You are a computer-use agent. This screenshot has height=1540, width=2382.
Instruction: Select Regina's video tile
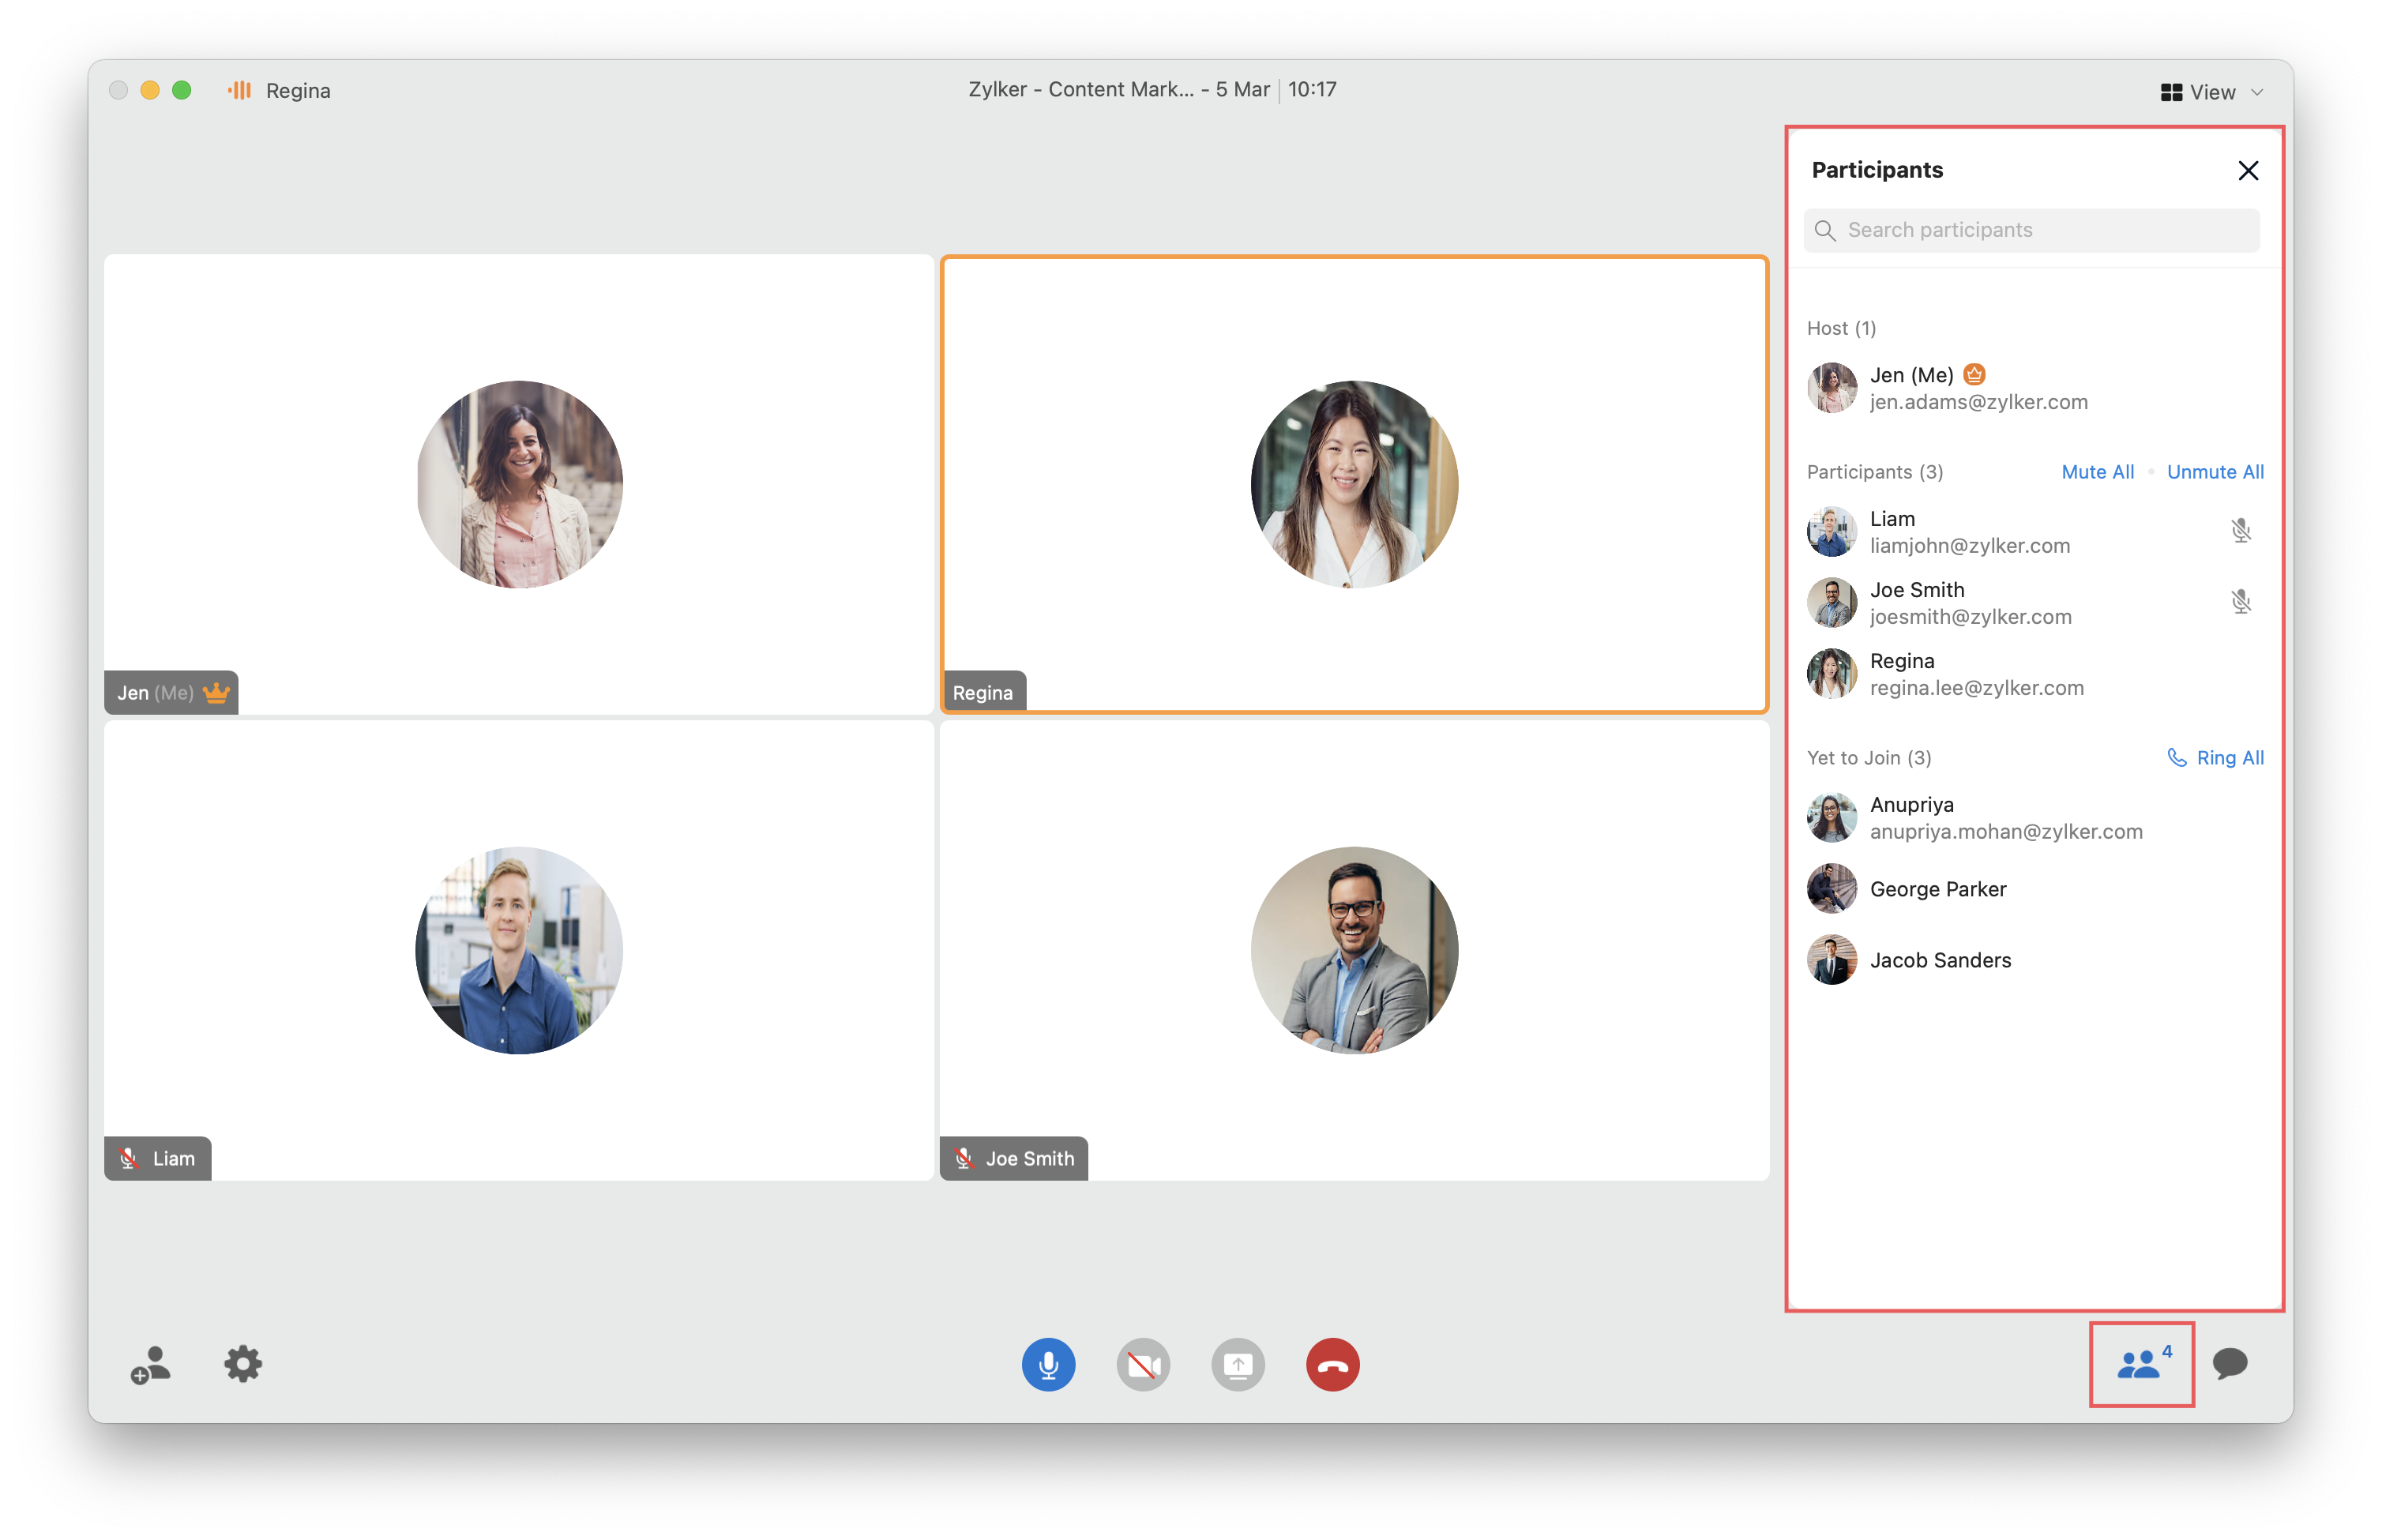coord(1354,485)
